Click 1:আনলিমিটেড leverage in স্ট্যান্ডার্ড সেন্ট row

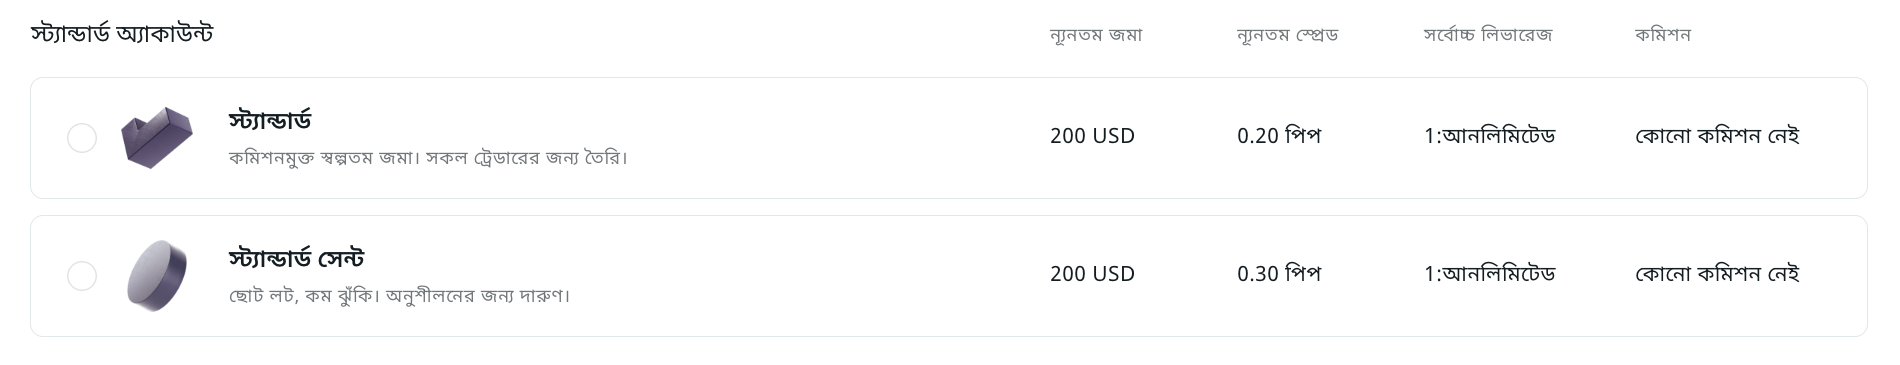point(1490,274)
